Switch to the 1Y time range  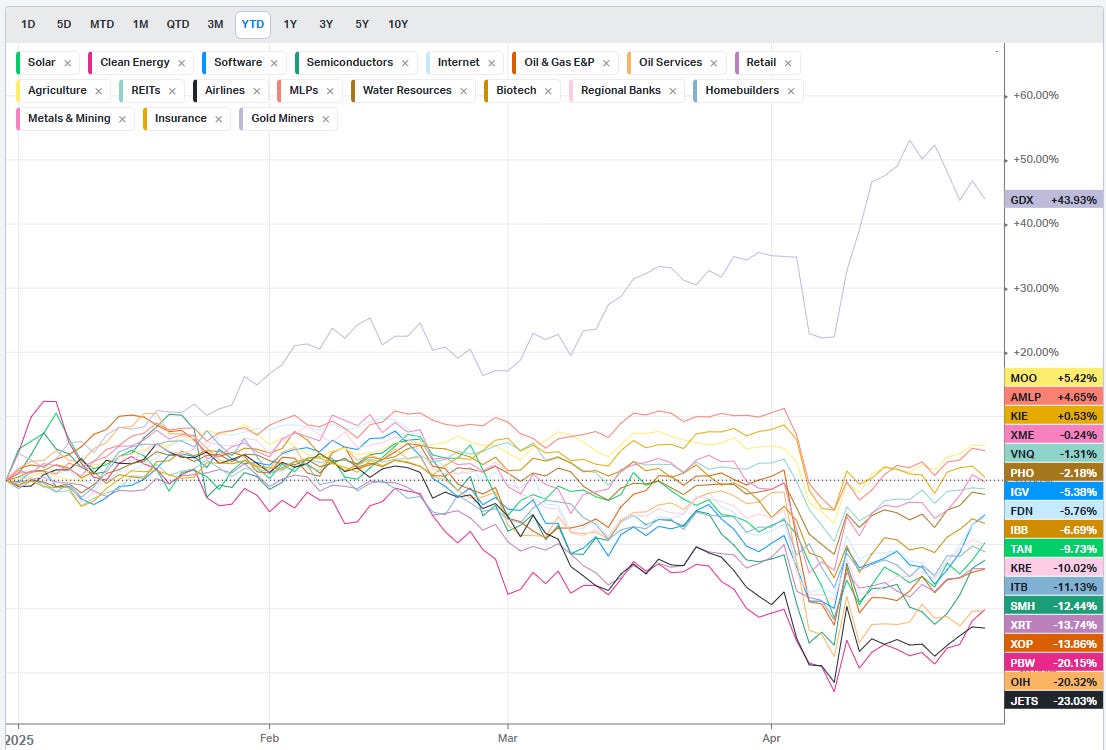coord(290,24)
